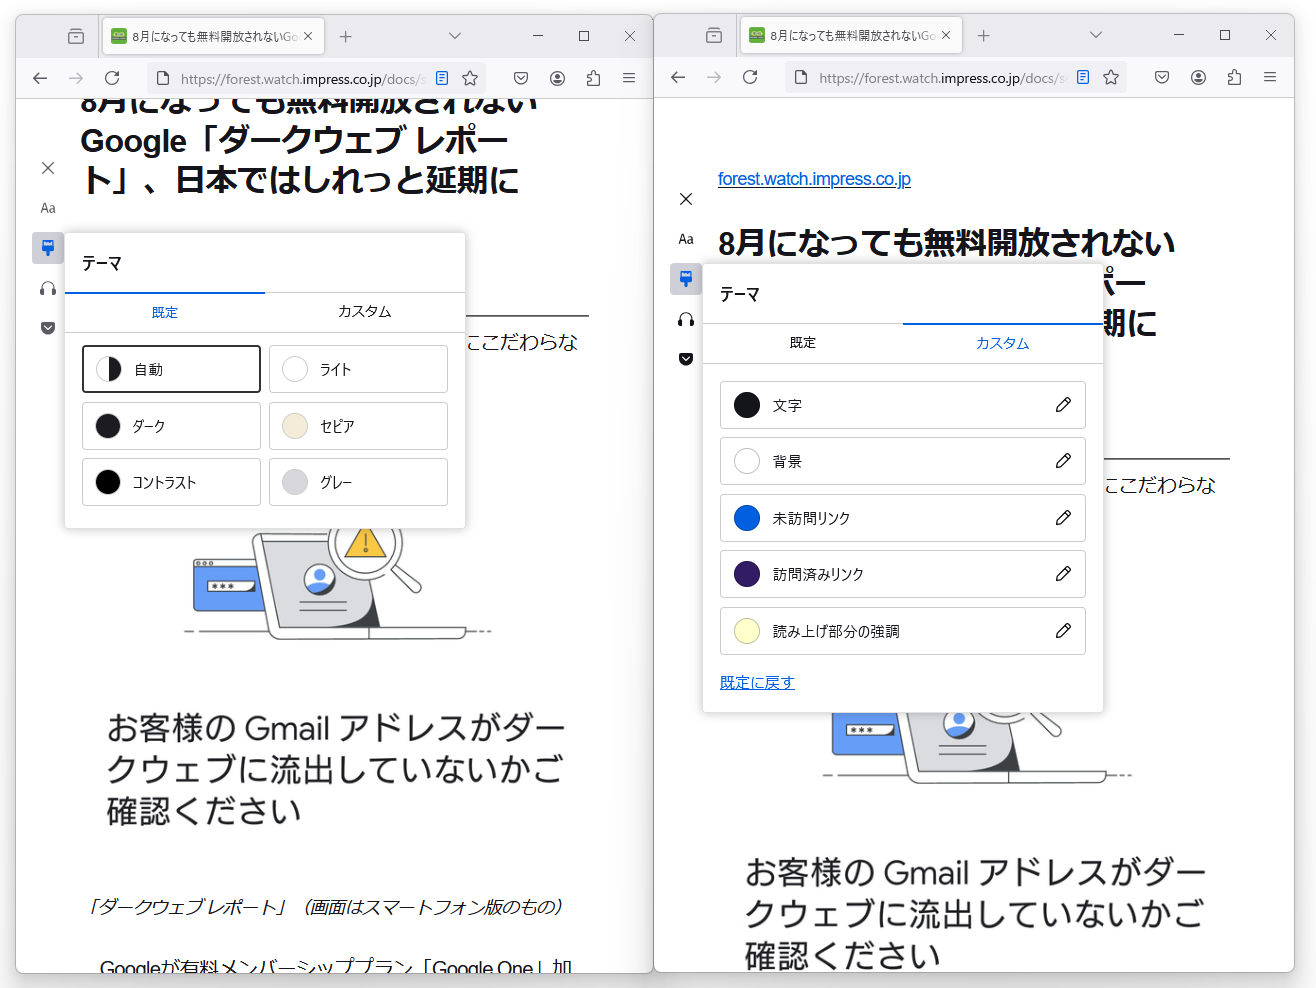Reset colors via the 既定に戻す link
The height and width of the screenshot is (988, 1316).
[757, 682]
